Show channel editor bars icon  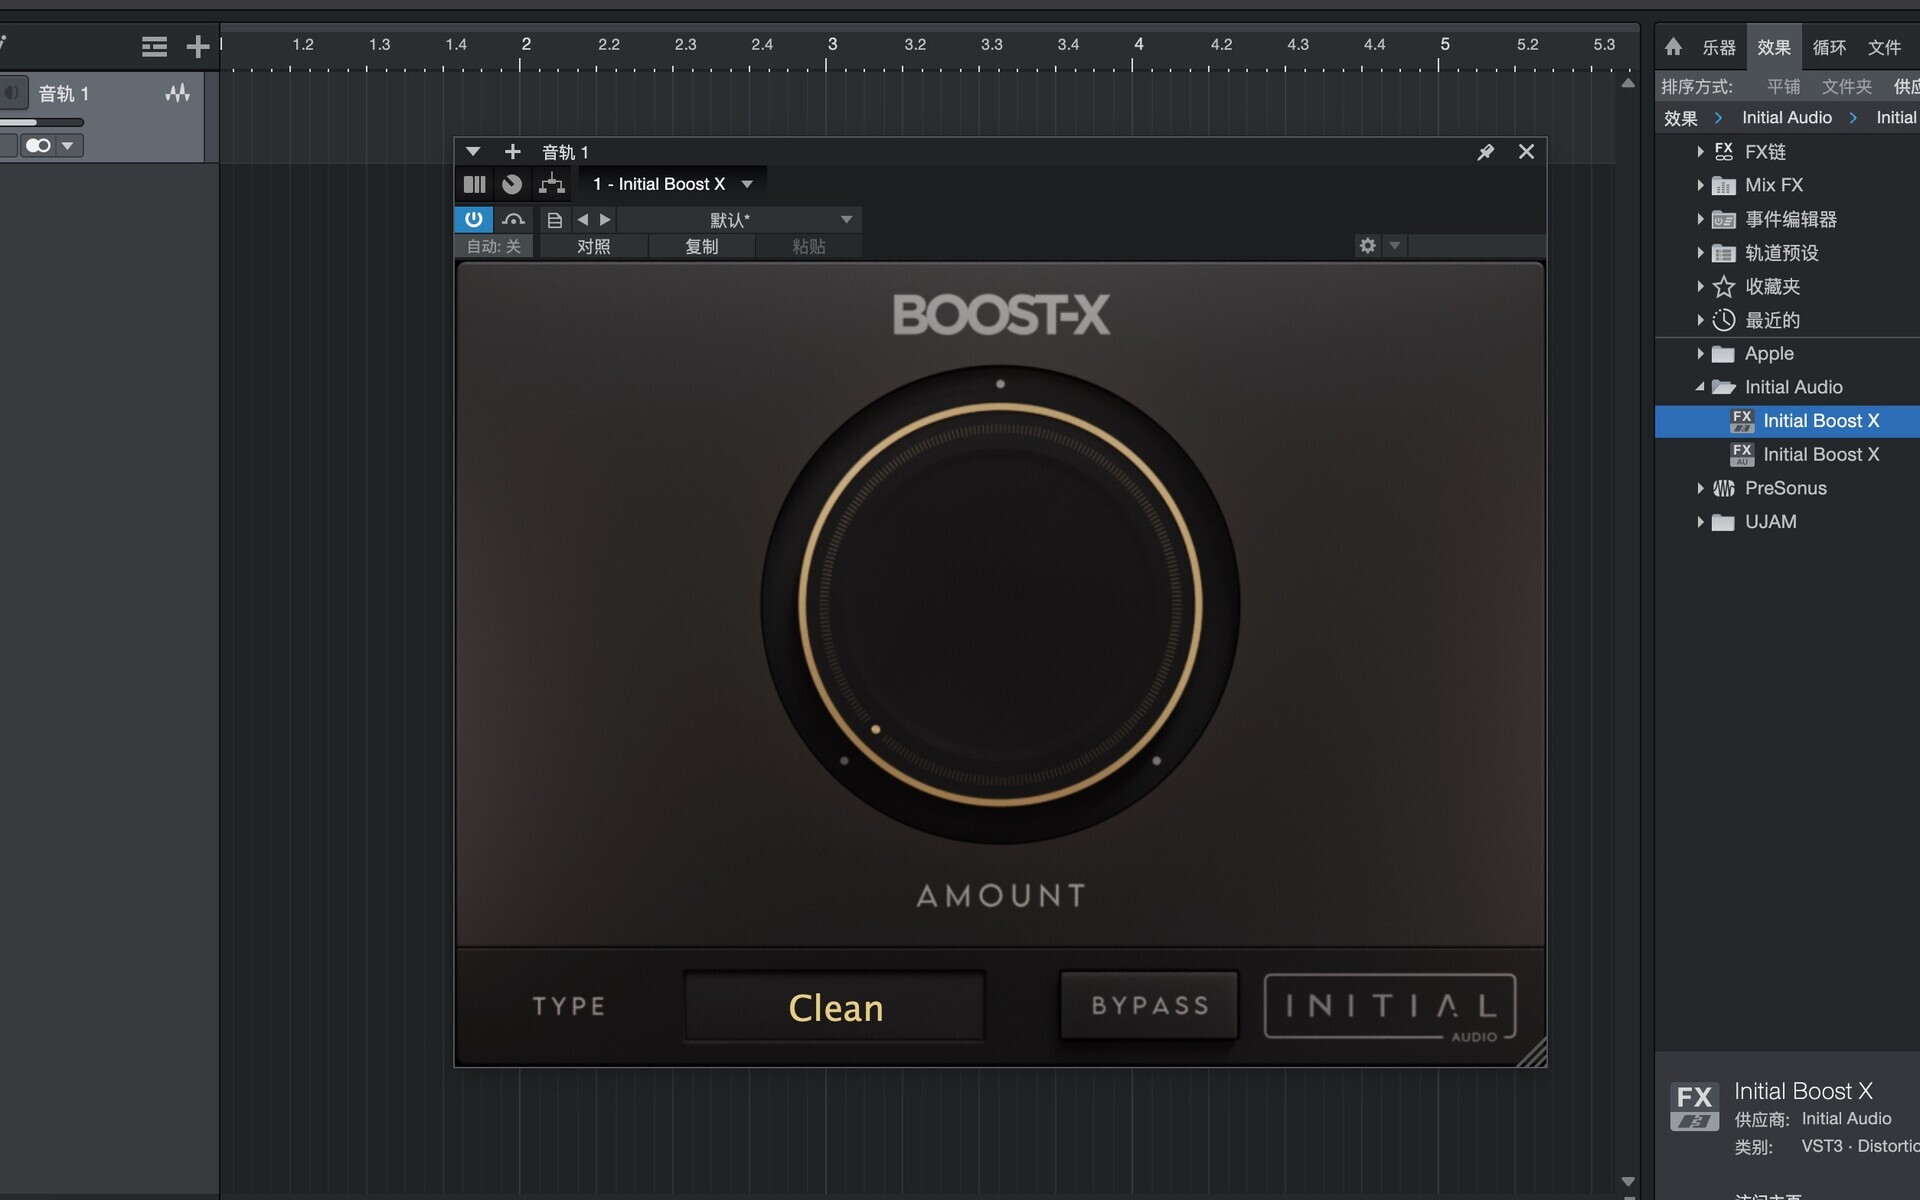[475, 184]
